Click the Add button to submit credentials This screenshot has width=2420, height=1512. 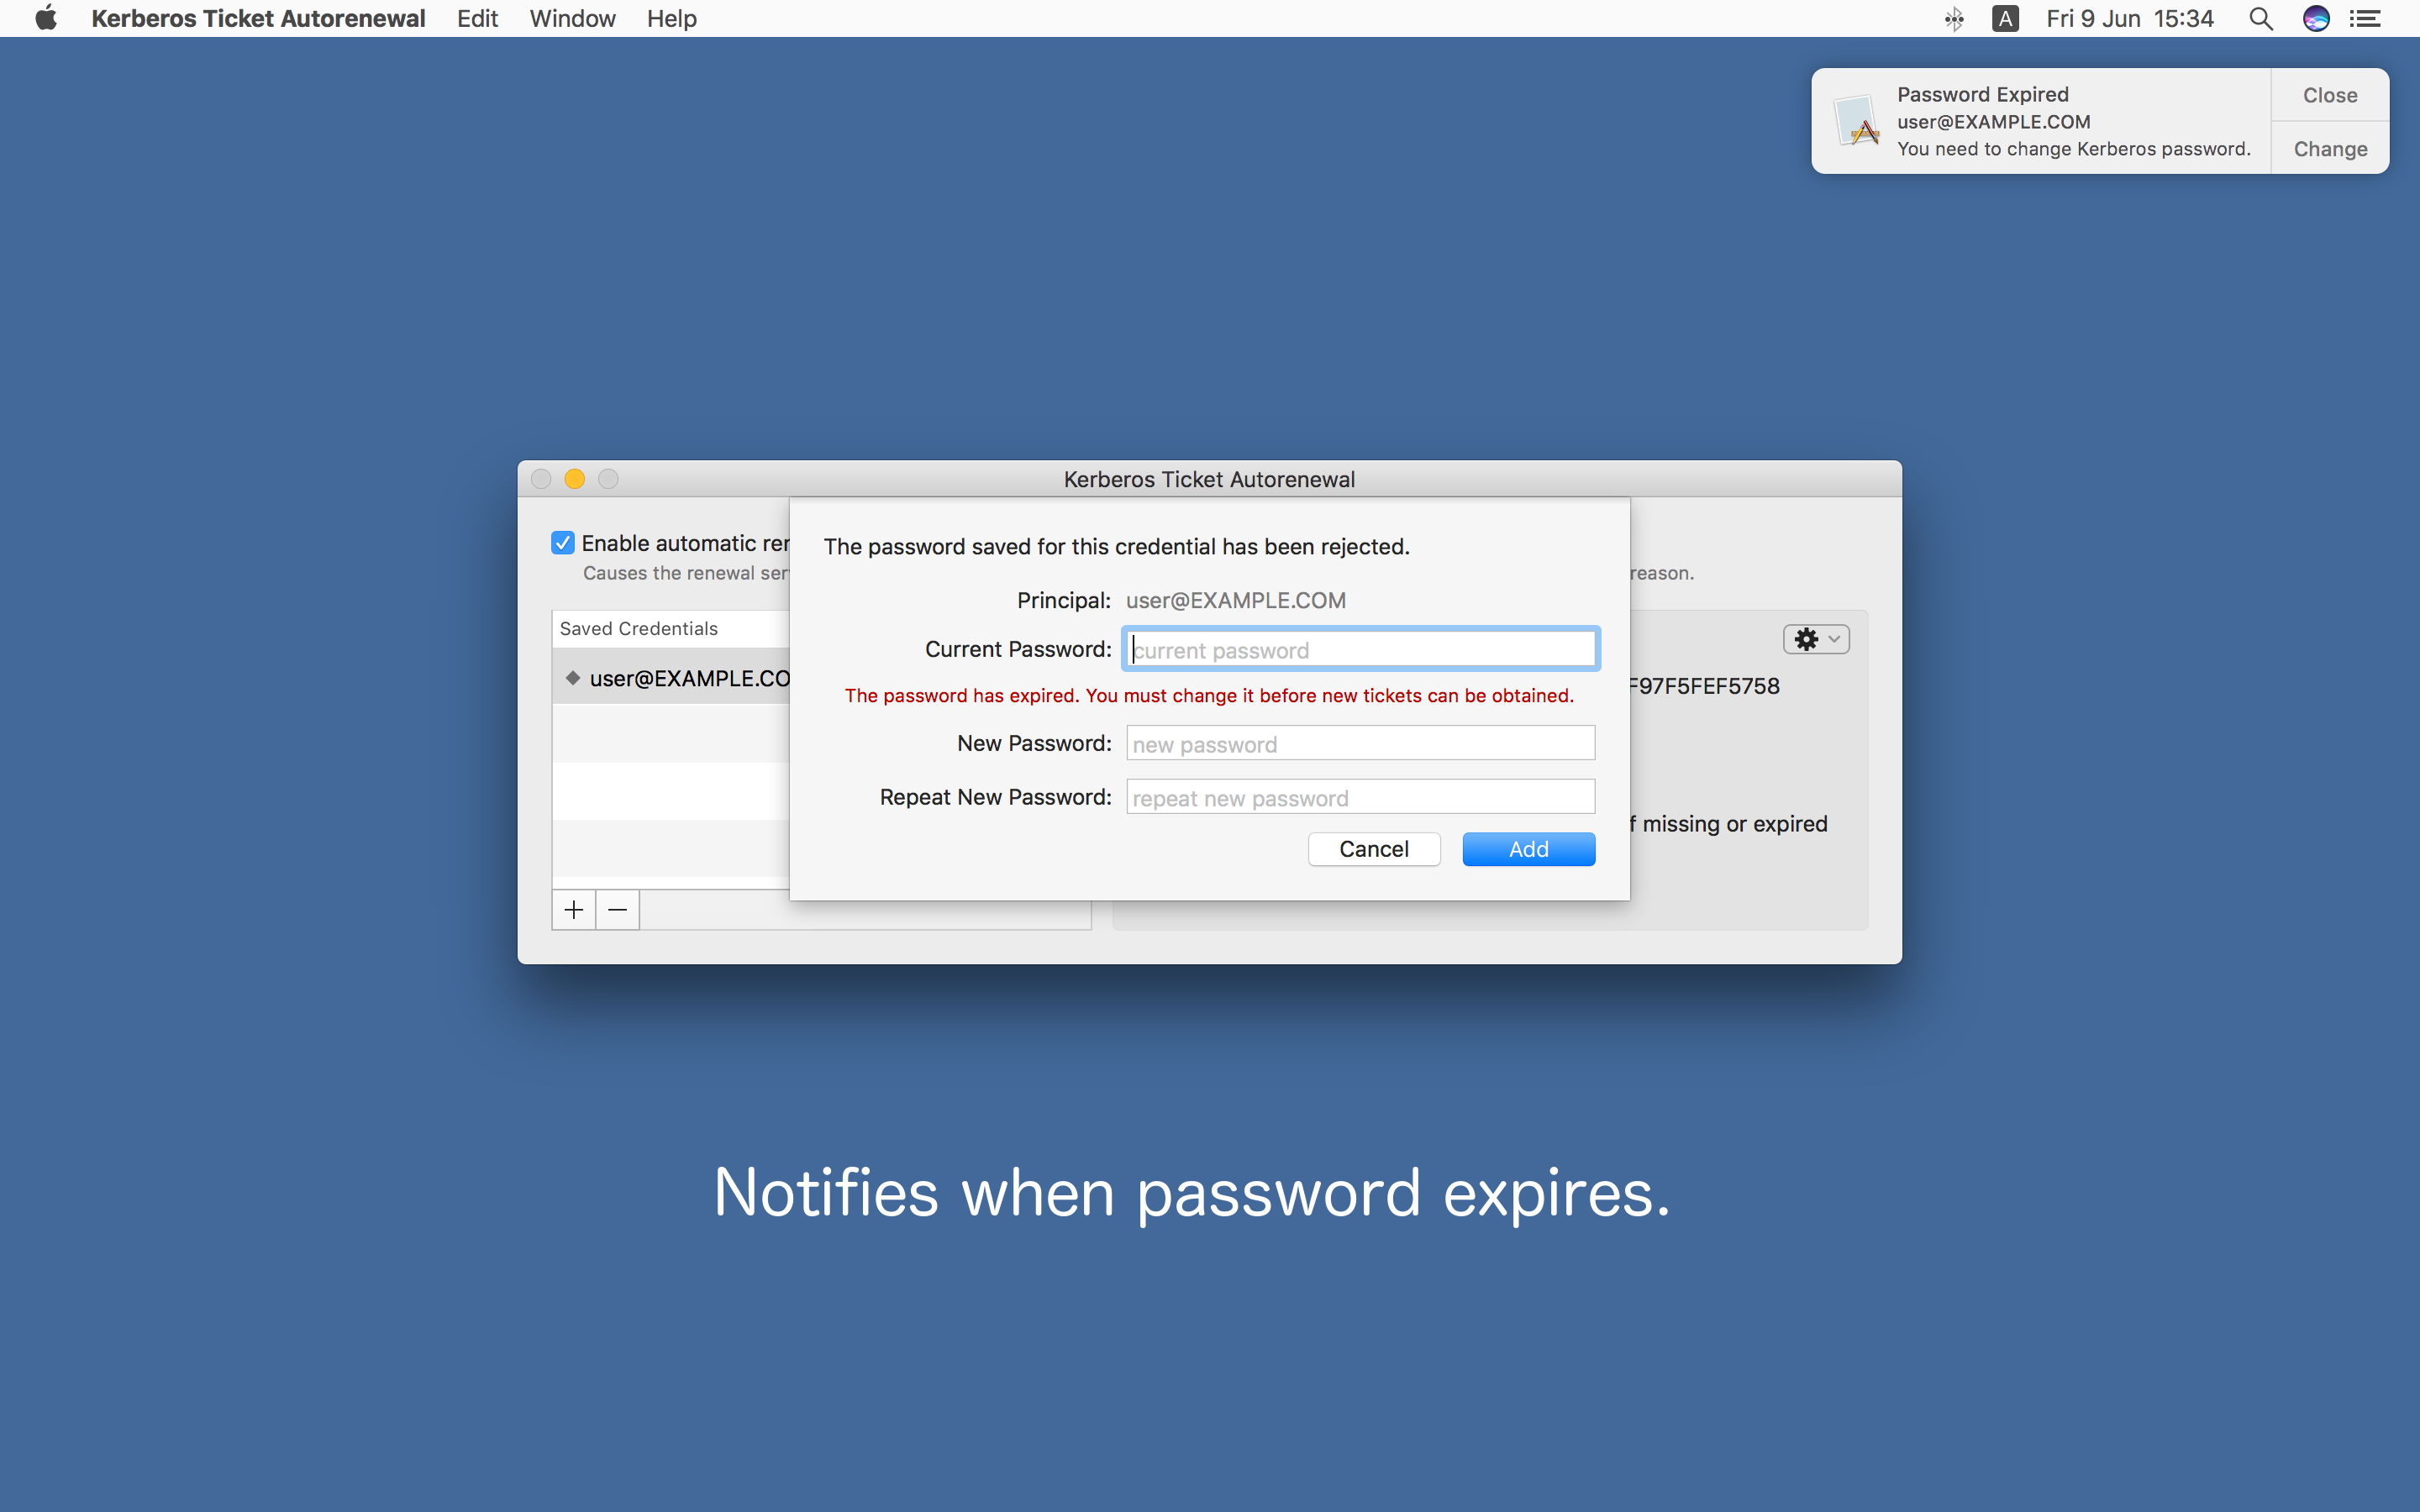(x=1526, y=850)
